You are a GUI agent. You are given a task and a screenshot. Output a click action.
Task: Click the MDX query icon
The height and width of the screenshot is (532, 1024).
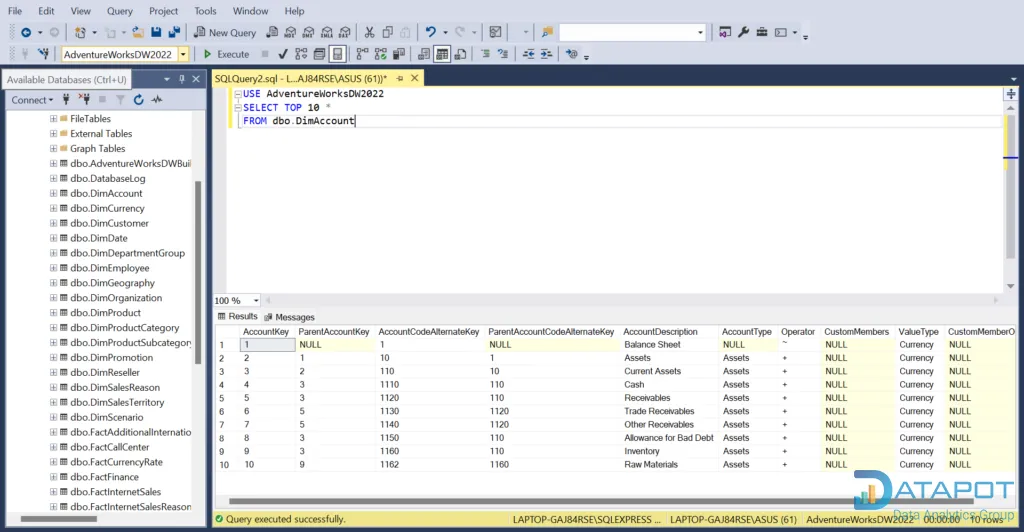tap(290, 32)
